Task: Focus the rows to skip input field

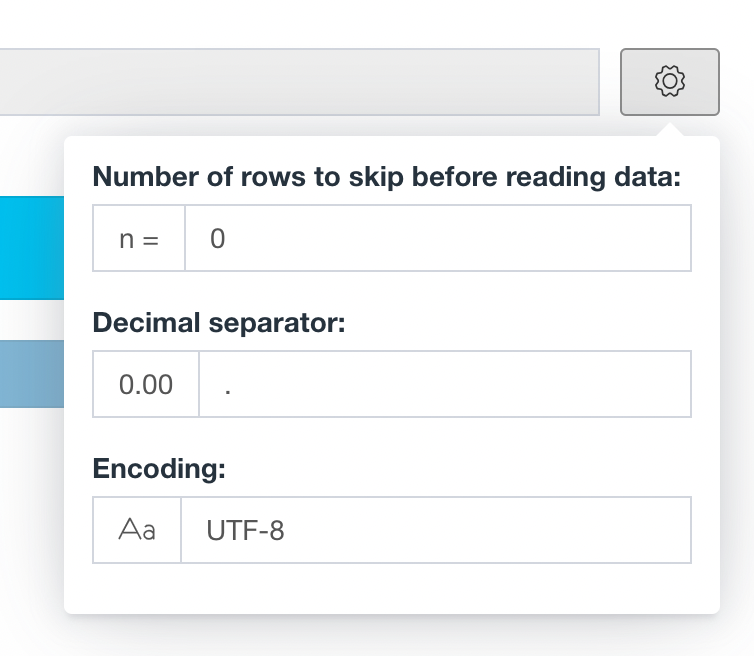Action: (x=438, y=238)
